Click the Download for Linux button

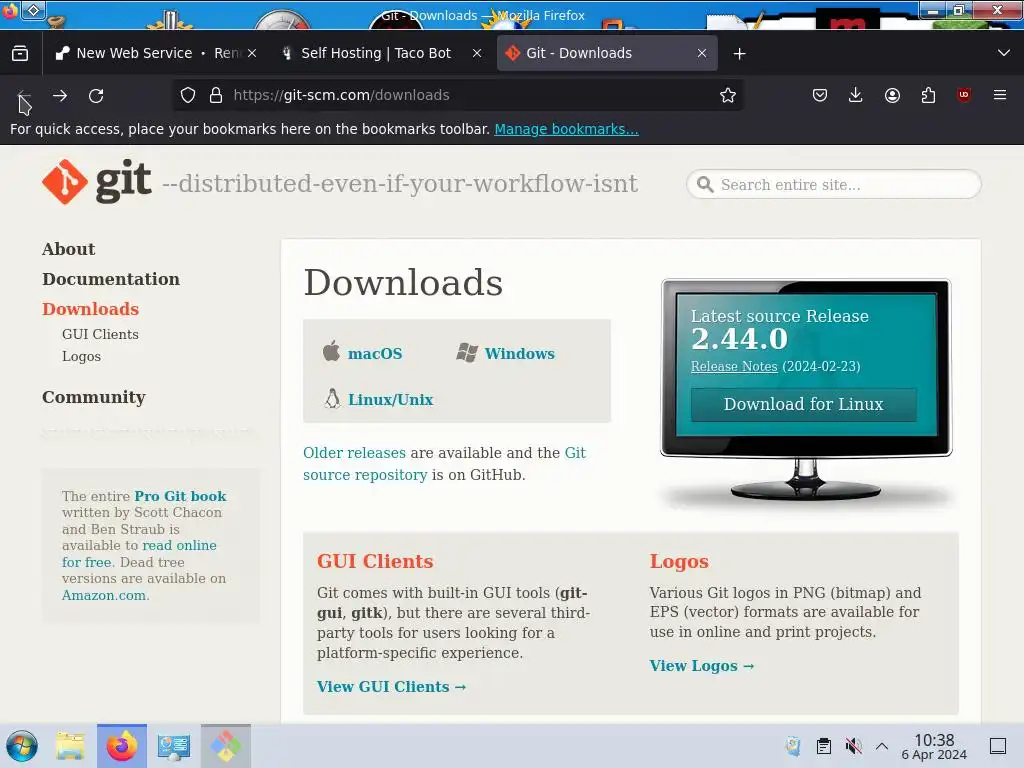(x=803, y=404)
